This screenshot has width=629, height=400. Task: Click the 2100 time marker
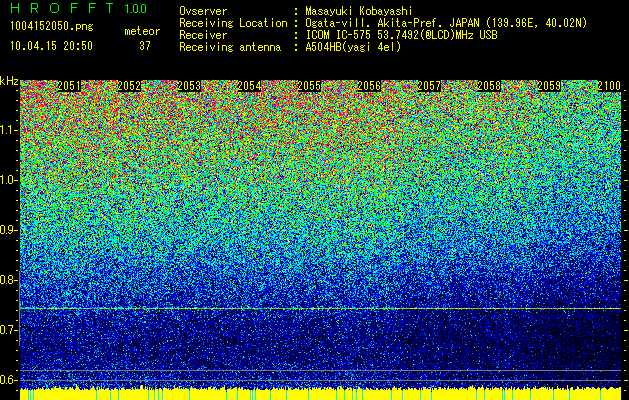pyautogui.click(x=609, y=86)
